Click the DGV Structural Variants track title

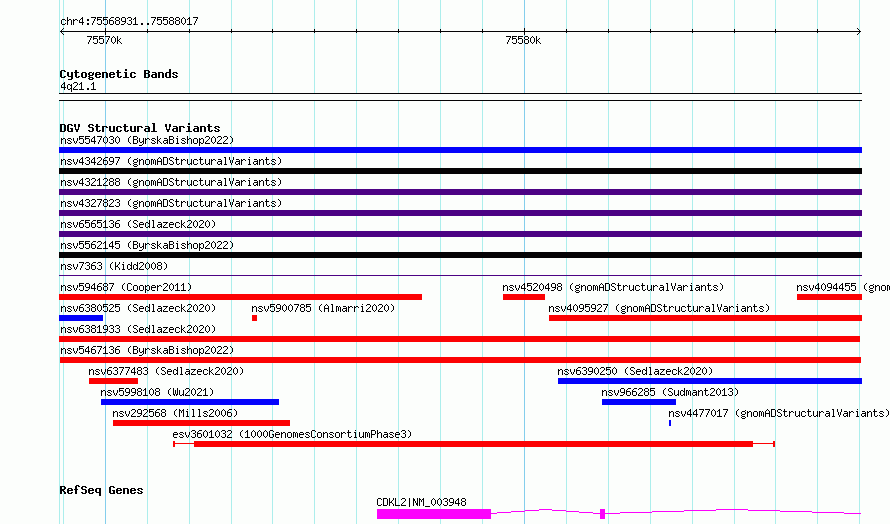140,128
